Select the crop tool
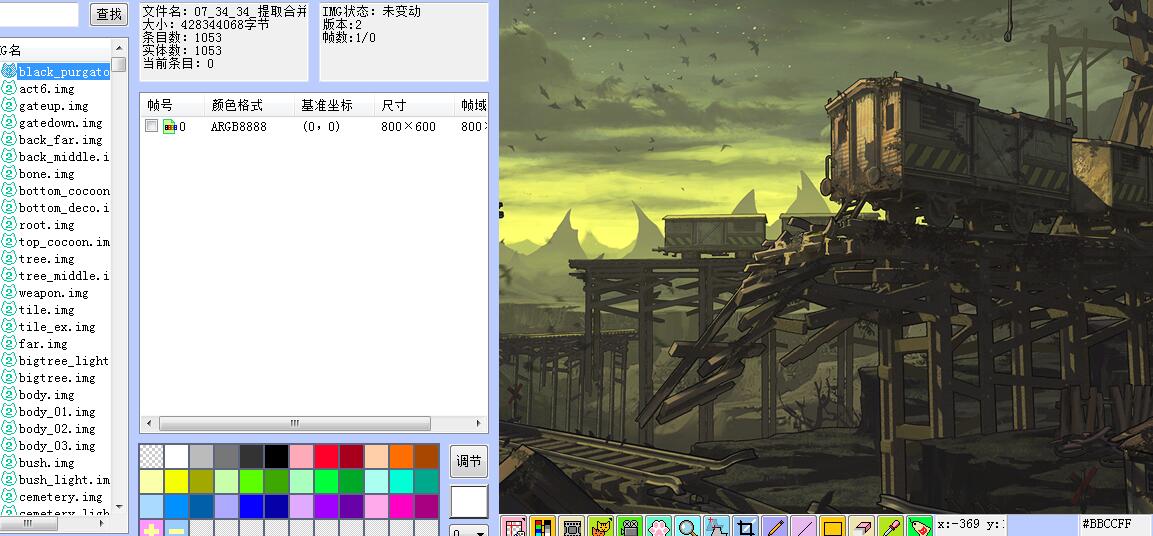The image size is (1153, 536). [x=745, y=526]
